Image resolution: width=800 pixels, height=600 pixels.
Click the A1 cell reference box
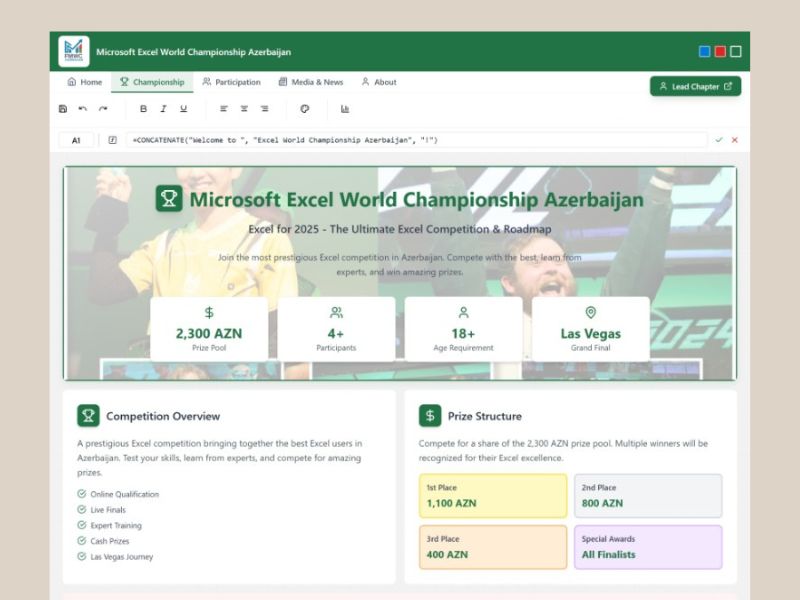point(78,140)
